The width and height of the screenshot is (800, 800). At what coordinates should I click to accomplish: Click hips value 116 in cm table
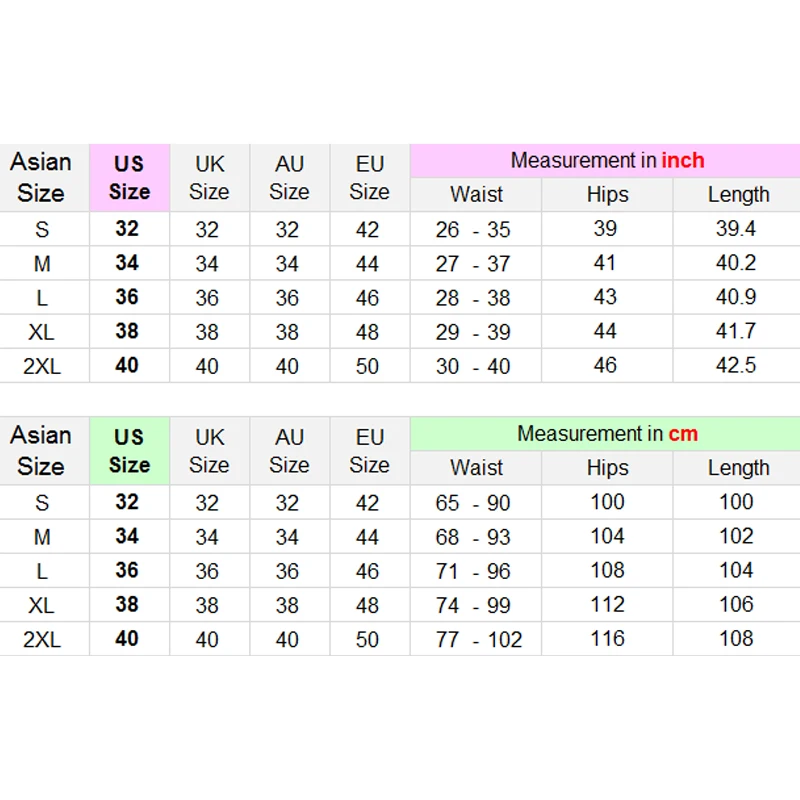pos(607,638)
